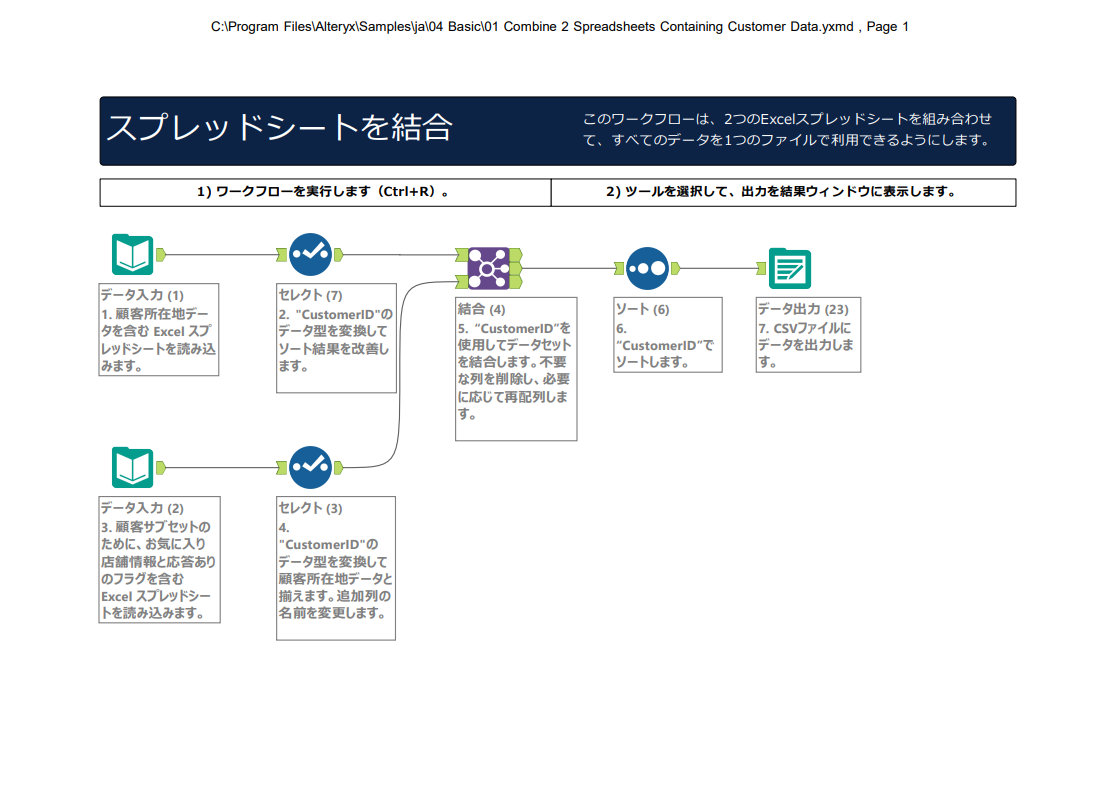
Task: Click the Select (7) checkmark tool icon
Action: (x=310, y=254)
